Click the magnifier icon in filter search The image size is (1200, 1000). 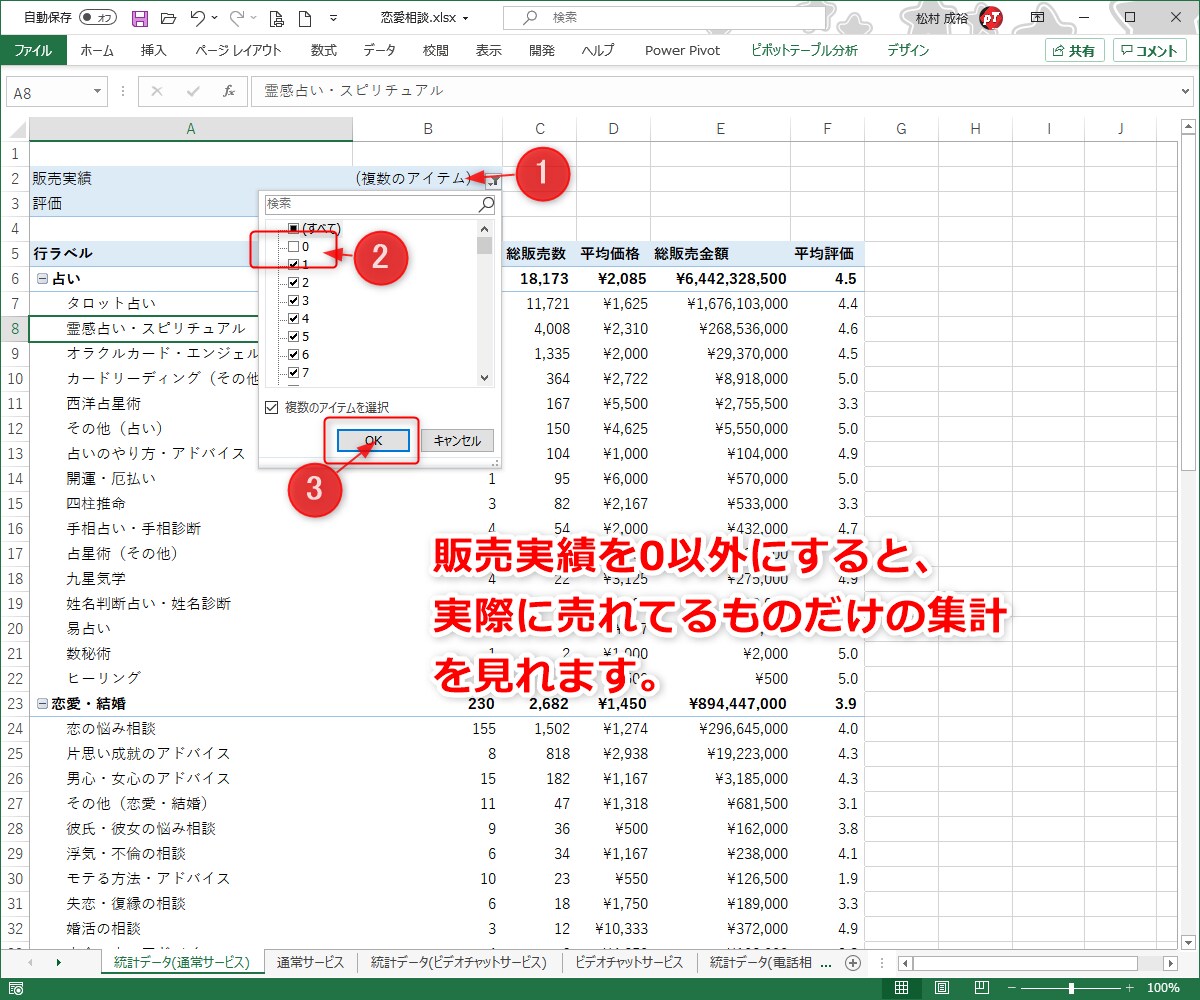point(486,204)
